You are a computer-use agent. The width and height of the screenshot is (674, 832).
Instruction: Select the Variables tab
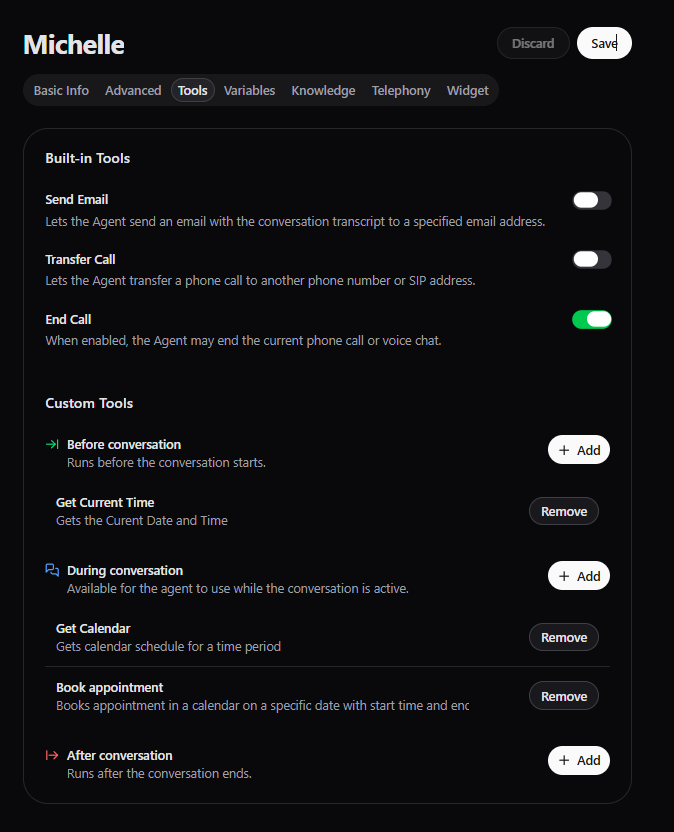click(249, 90)
